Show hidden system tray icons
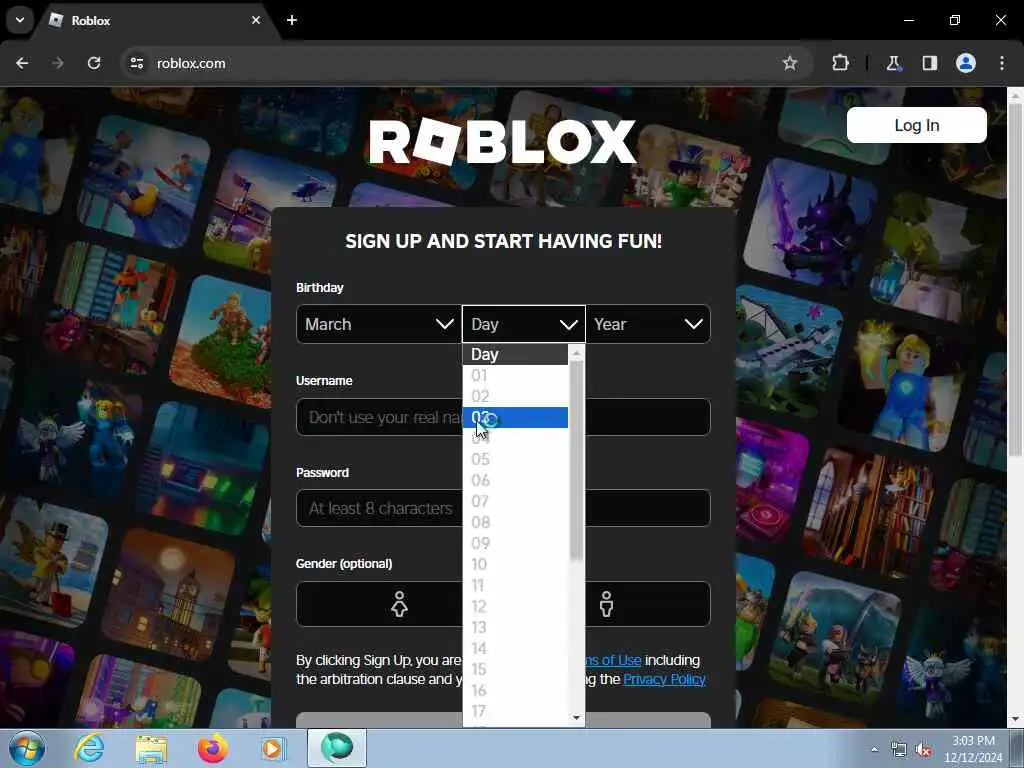The width and height of the screenshot is (1024, 768). (x=874, y=749)
